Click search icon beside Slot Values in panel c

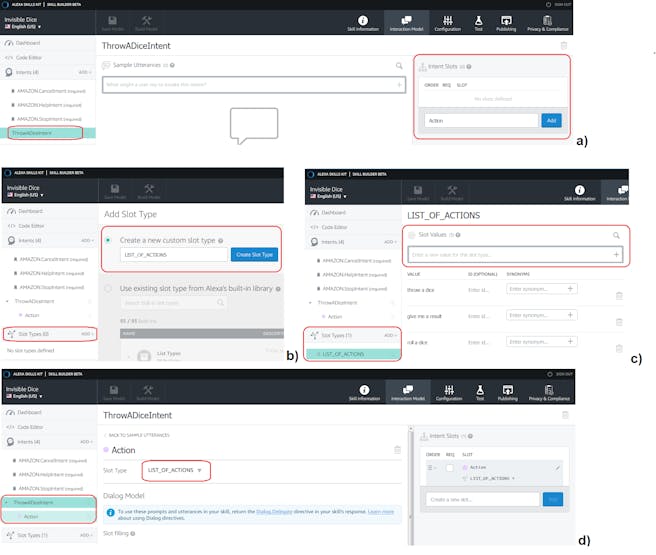[x=616, y=235]
